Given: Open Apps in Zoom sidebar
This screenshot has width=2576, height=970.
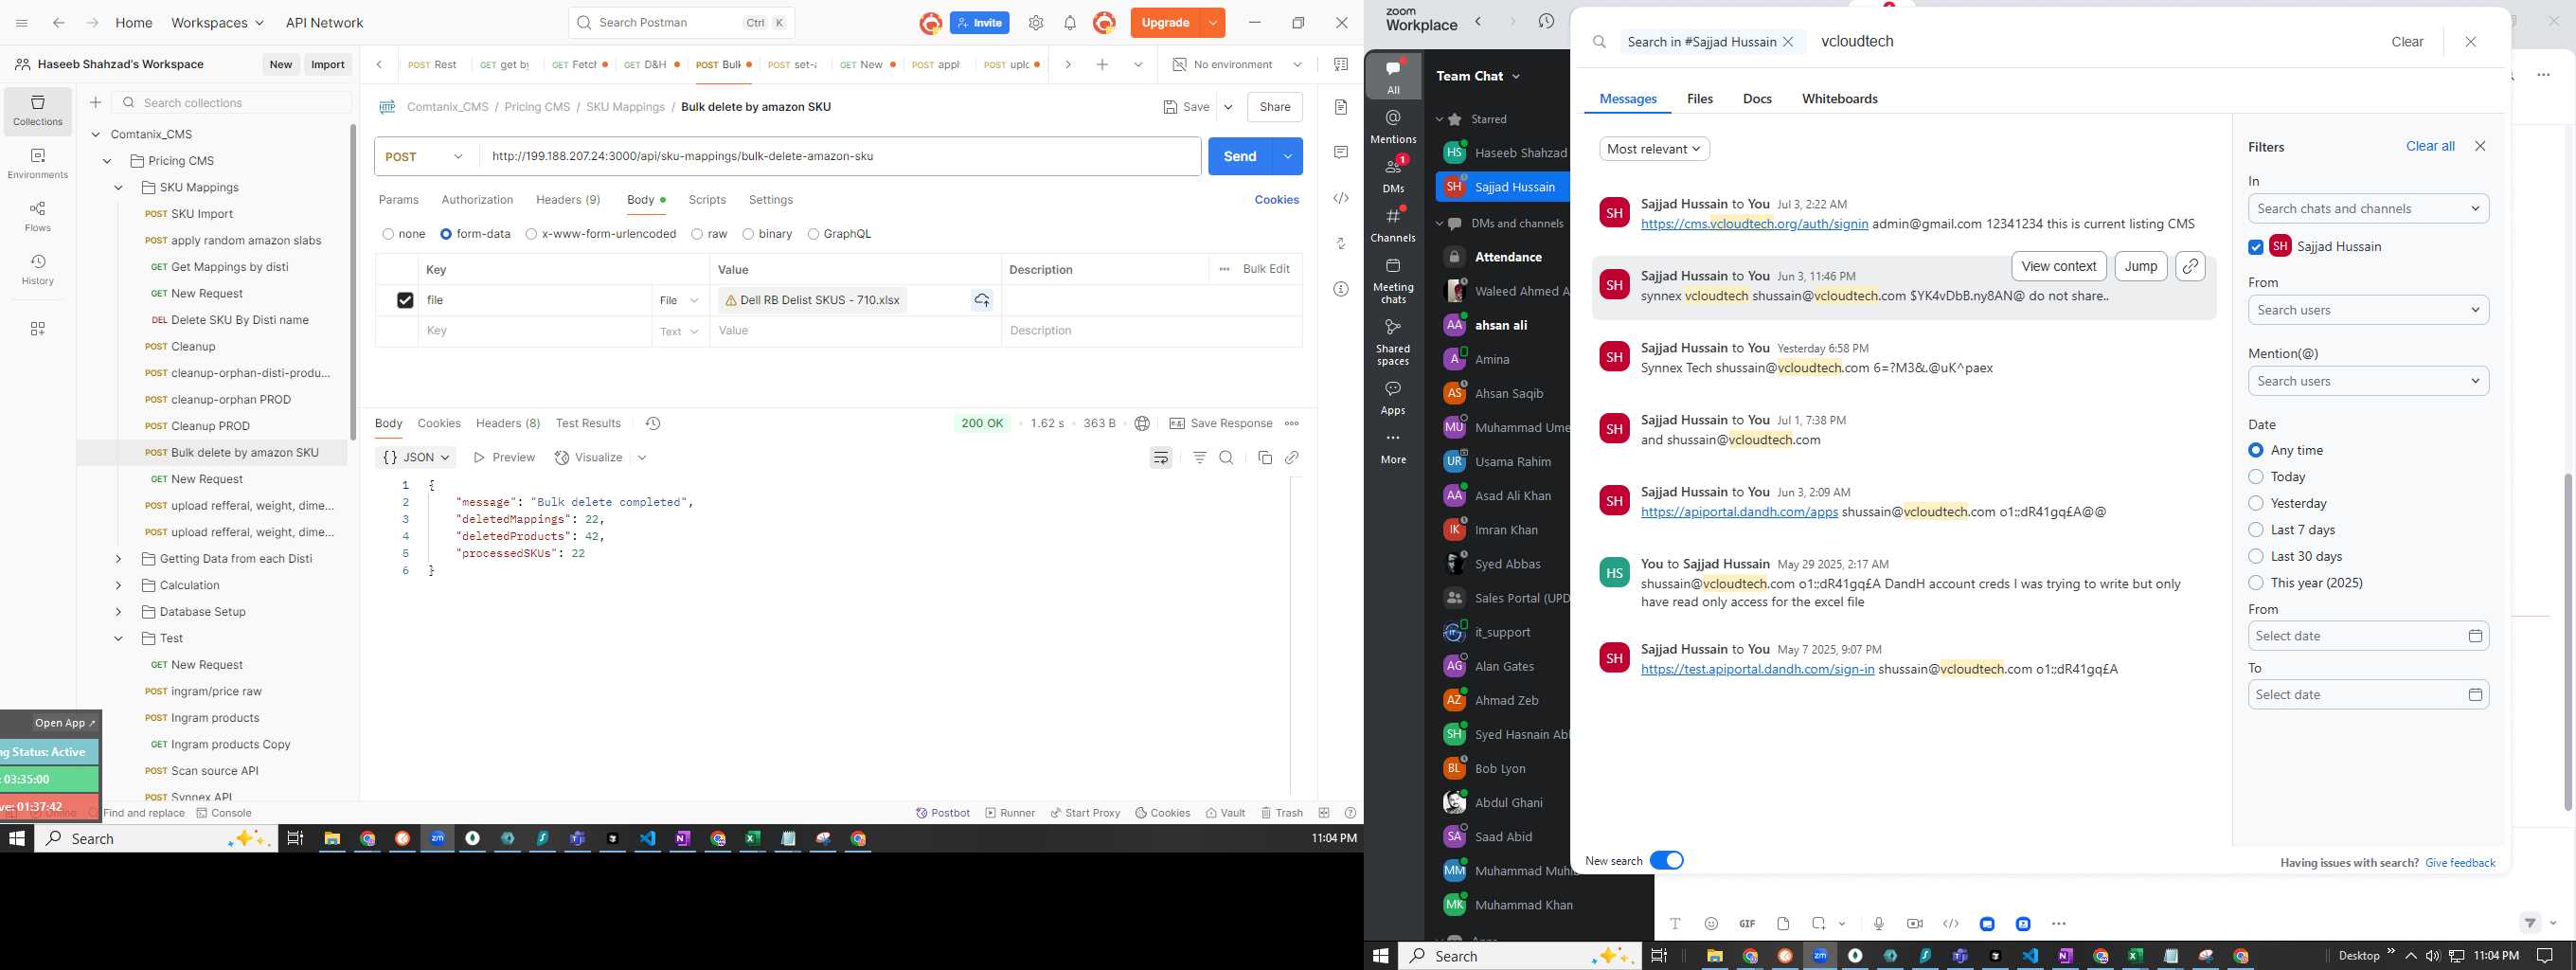Looking at the screenshot, I should click(1393, 396).
